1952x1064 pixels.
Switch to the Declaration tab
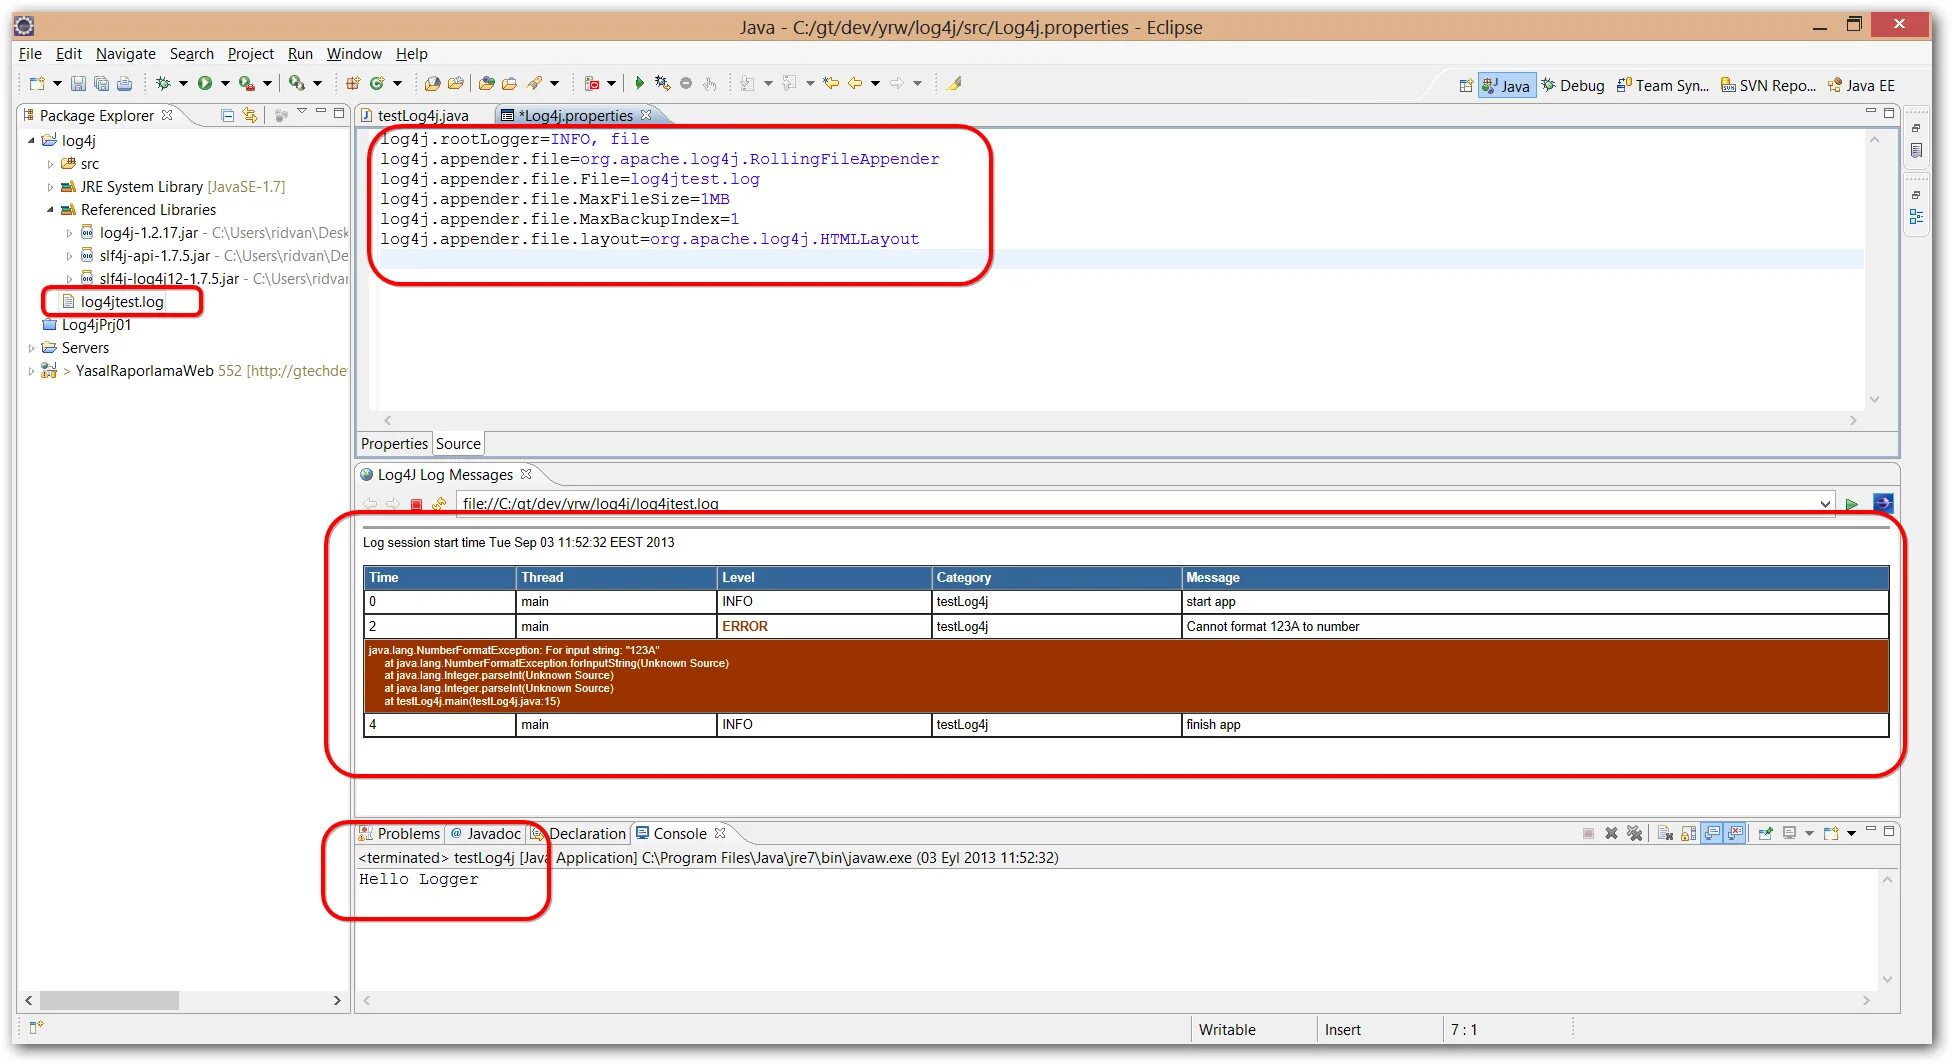click(x=579, y=833)
